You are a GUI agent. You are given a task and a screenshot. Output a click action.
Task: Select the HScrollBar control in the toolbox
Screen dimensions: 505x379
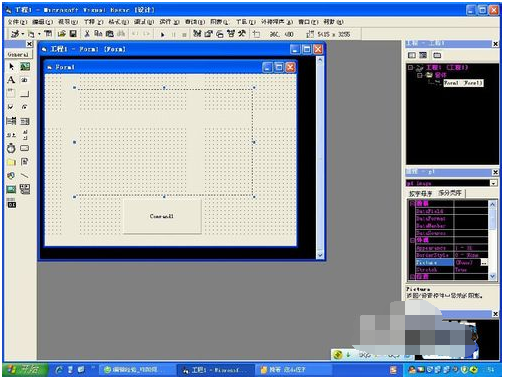pyautogui.click(x=11, y=135)
